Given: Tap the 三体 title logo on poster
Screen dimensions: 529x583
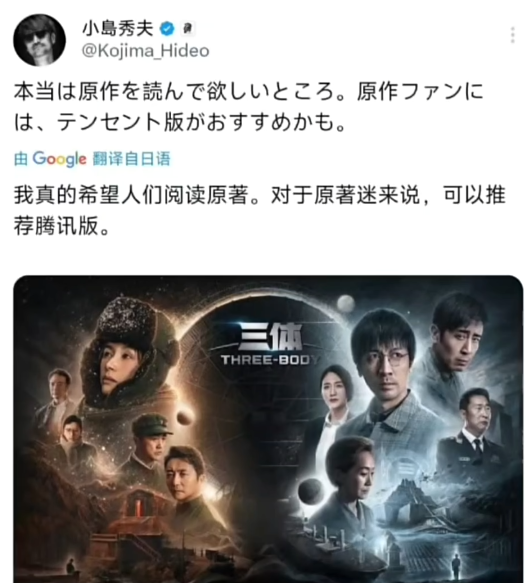Looking at the screenshot, I should (270, 336).
